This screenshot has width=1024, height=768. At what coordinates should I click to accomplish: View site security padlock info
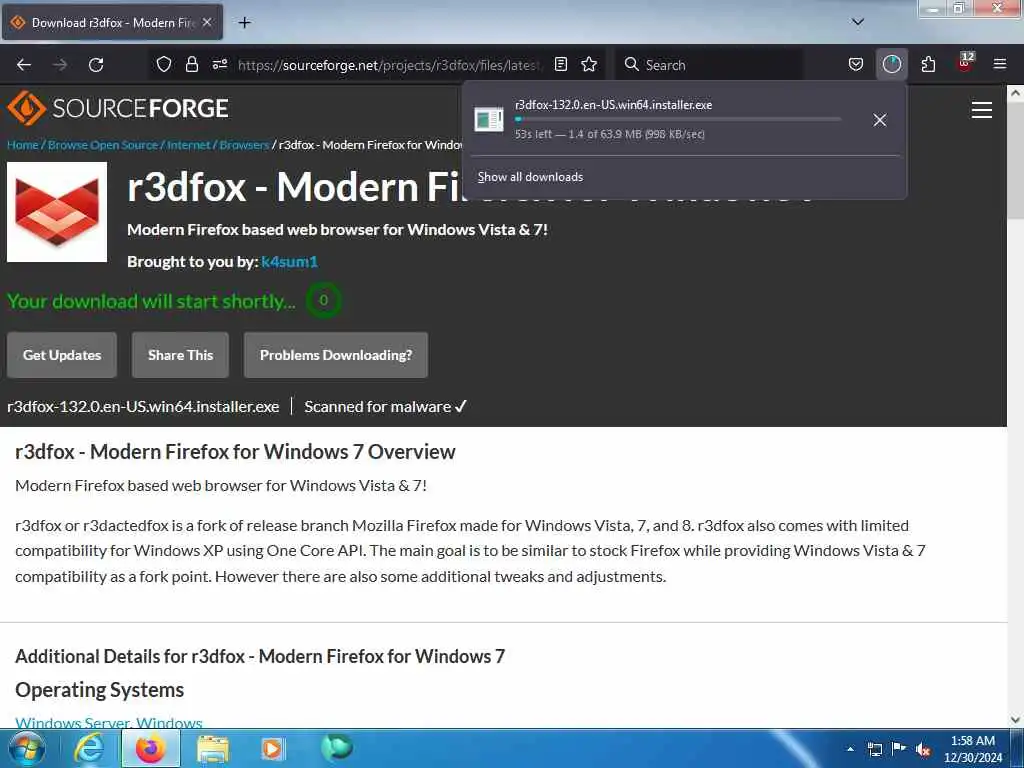(x=192, y=64)
